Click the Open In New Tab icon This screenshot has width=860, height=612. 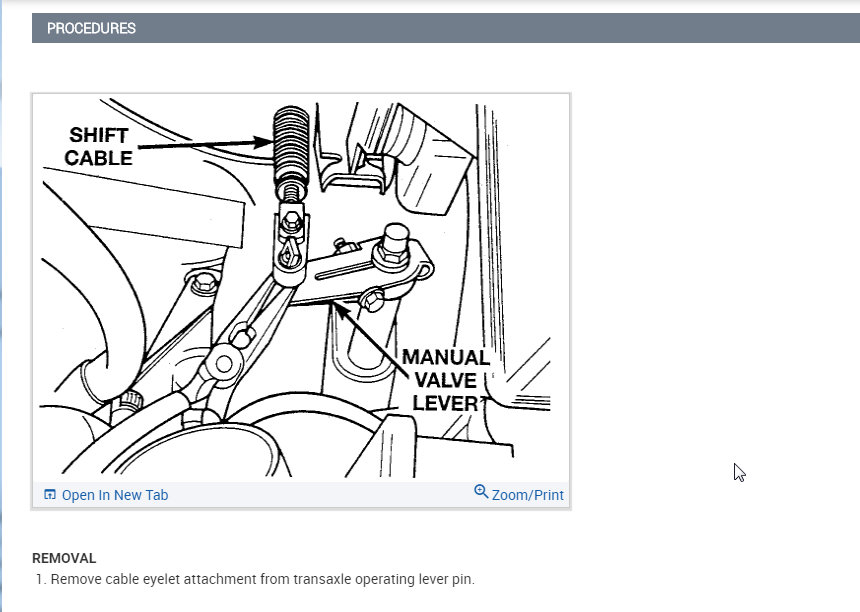click(x=49, y=495)
